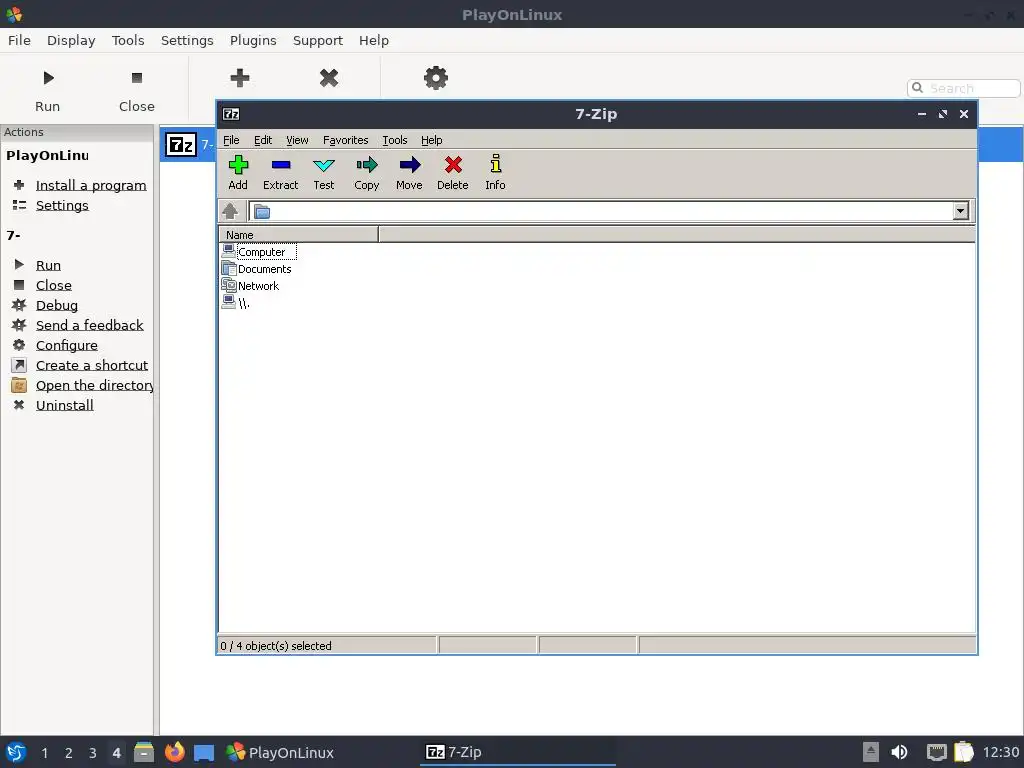Open the PlayOnLinux File menu

(x=19, y=40)
